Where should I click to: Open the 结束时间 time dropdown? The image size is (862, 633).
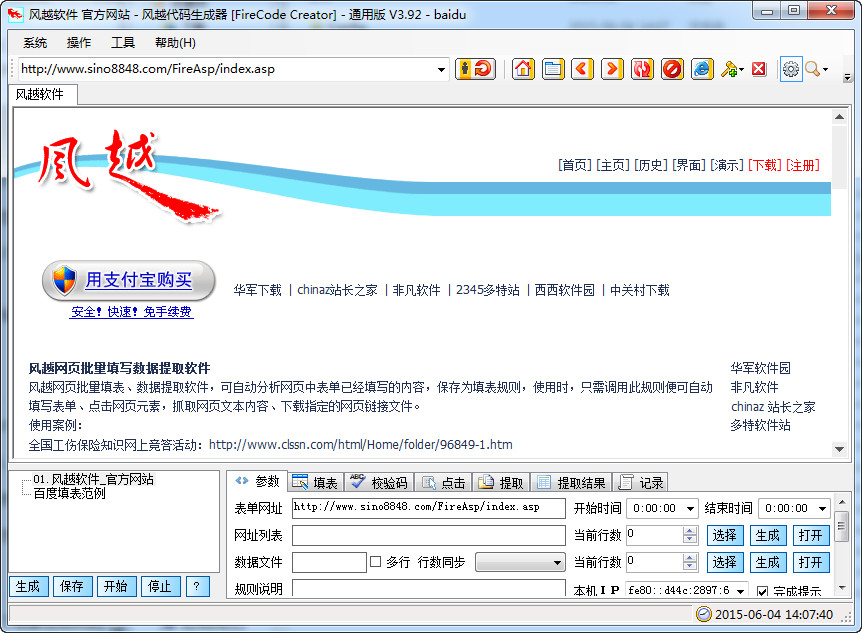pos(820,508)
